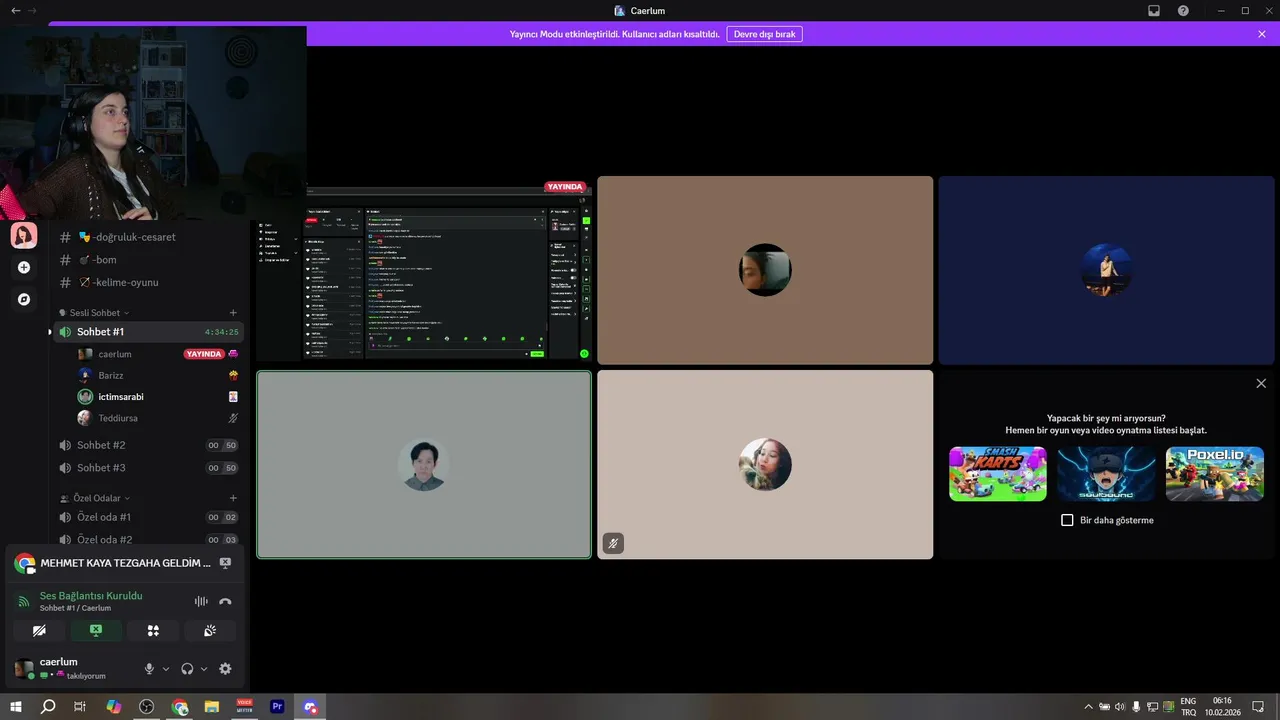Open the kelime-oyunu text channel
This screenshot has height=720, width=1280.
(148, 282)
